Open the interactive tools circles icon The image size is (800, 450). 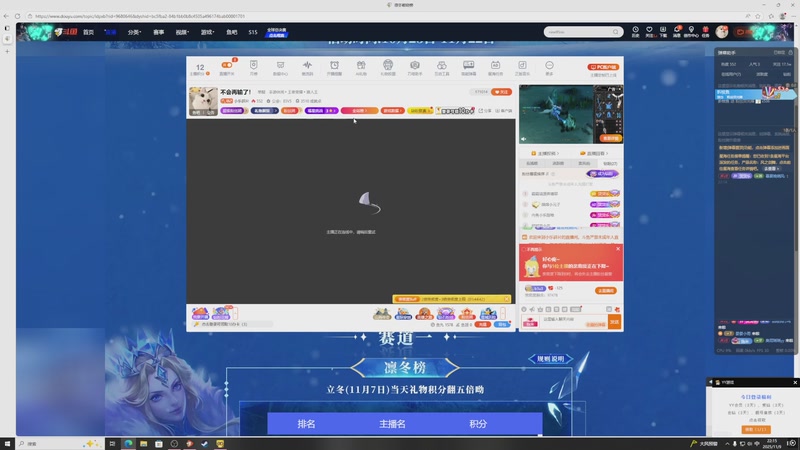click(441, 65)
